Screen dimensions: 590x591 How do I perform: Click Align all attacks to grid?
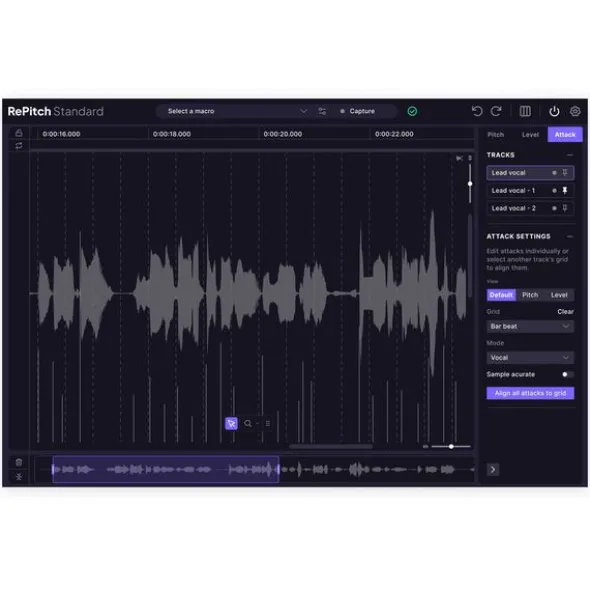530,393
